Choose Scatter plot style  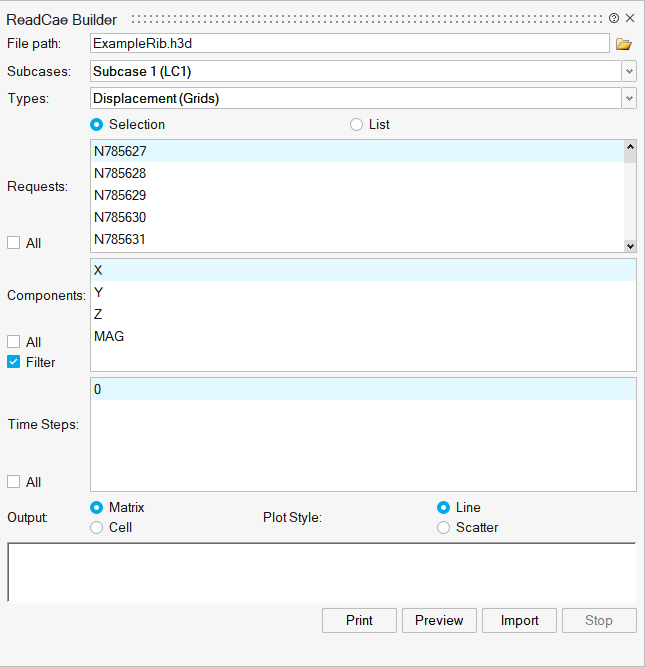pyautogui.click(x=443, y=527)
